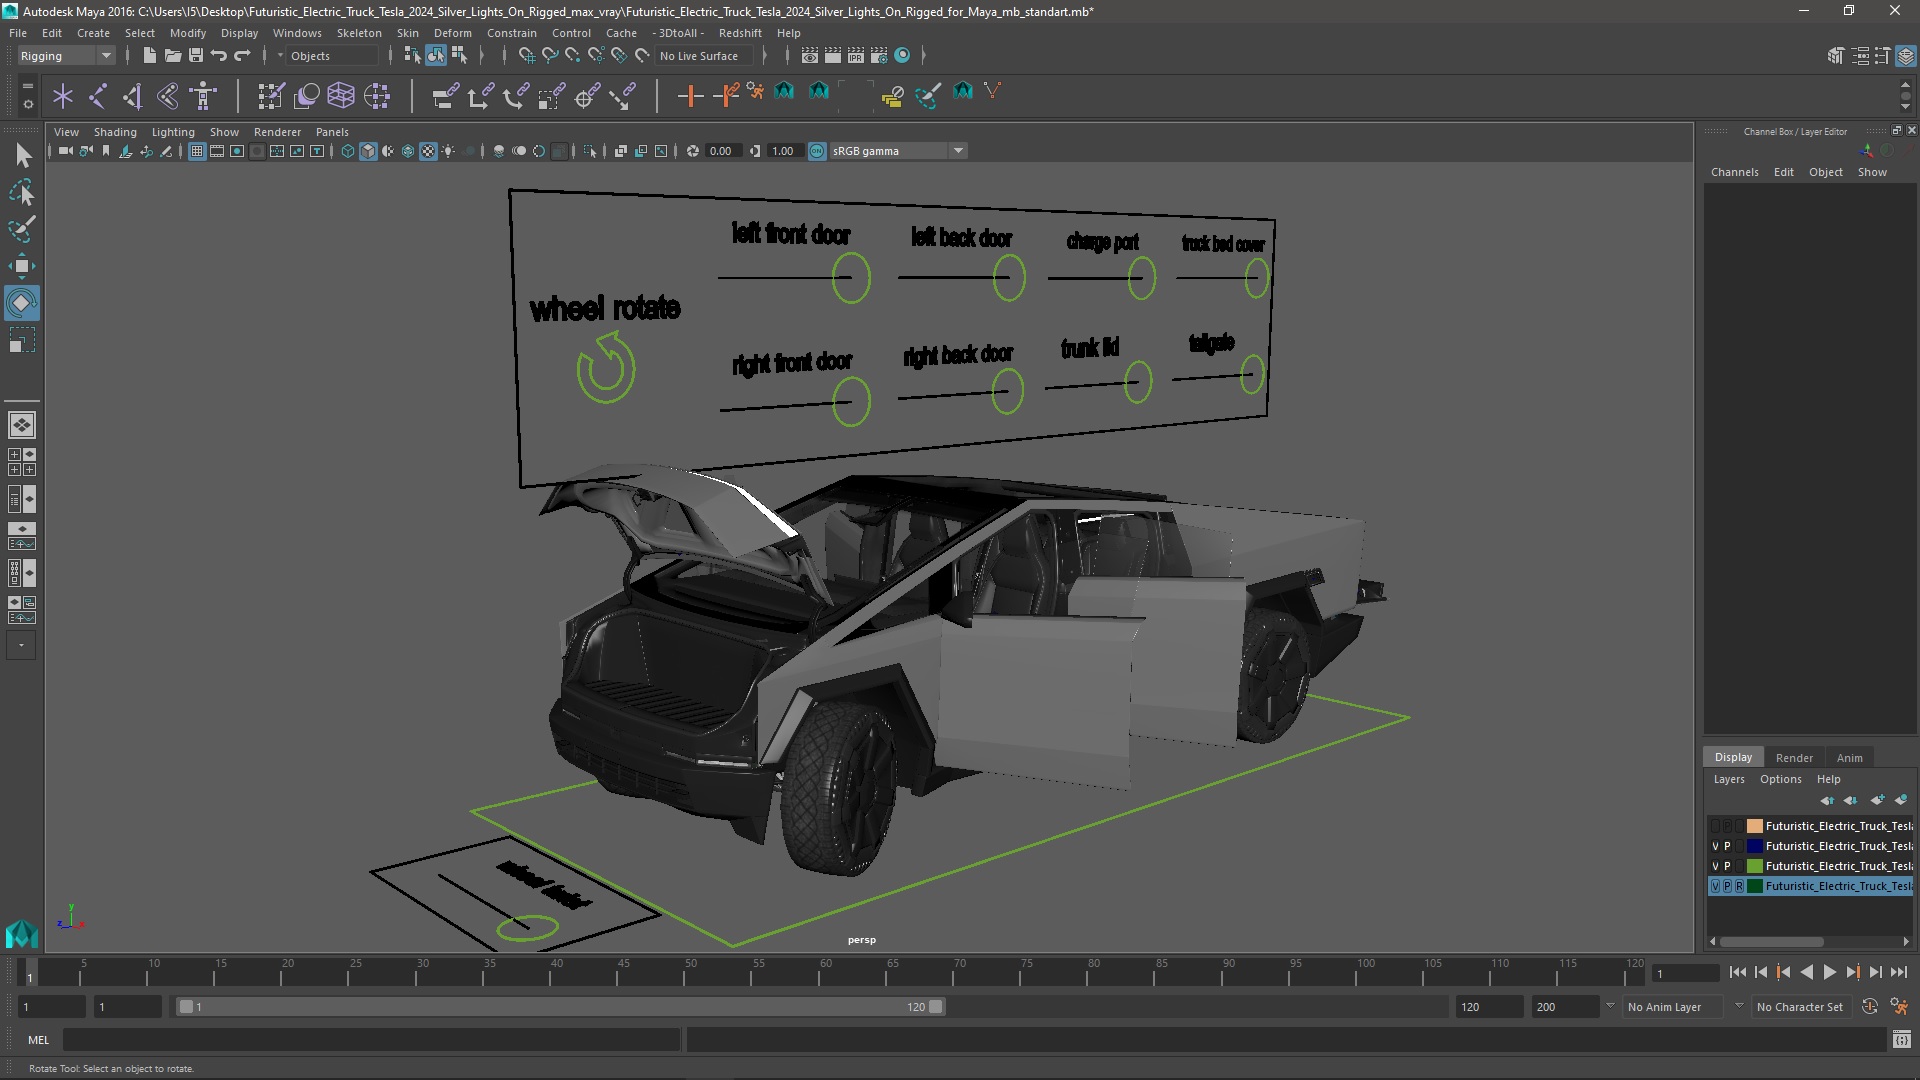Toggle the R reference box of selected layer
1920x1080 pixels.
pos(1739,886)
